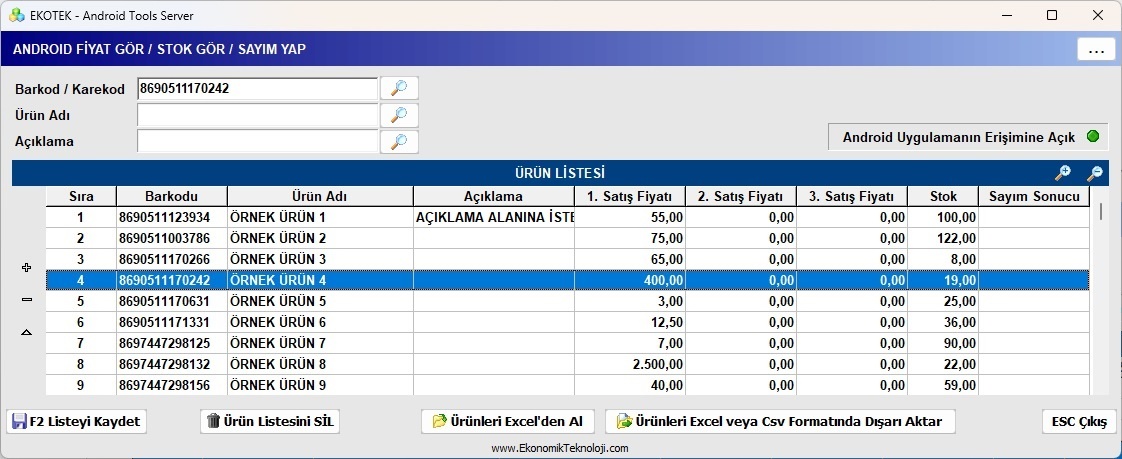Screen dimensions: 1122x459
Task: Zoom in on the product list
Action: (x=1063, y=173)
